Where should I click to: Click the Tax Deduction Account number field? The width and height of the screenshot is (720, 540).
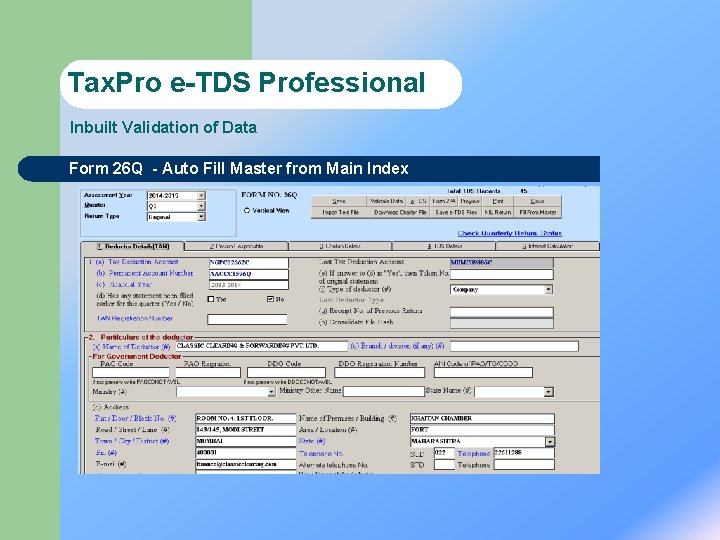pyautogui.click(x=248, y=263)
